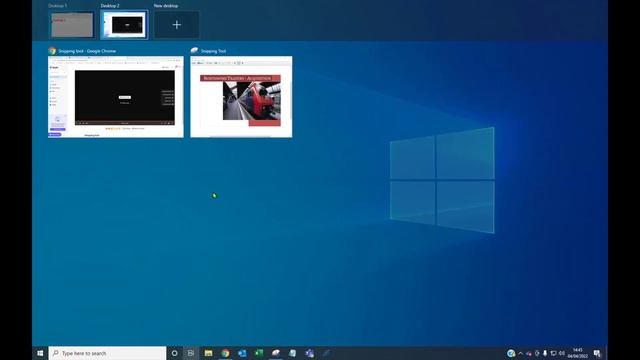Open the Snipping Tool window preview with the train image

pos(241,97)
